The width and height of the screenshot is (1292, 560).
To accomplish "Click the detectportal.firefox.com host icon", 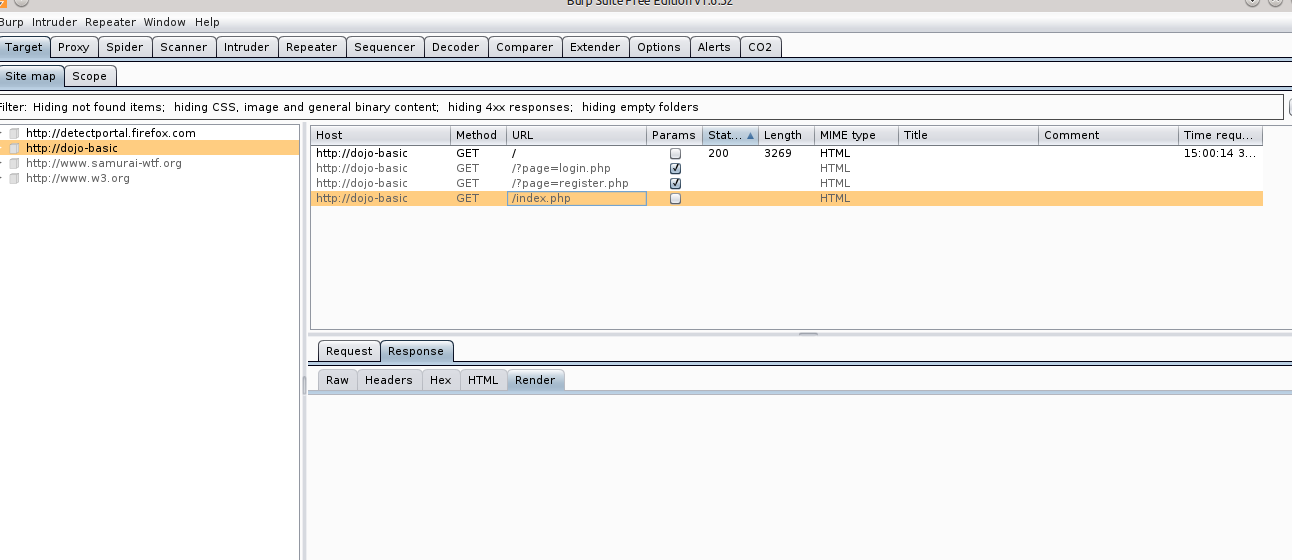I will click(15, 133).
